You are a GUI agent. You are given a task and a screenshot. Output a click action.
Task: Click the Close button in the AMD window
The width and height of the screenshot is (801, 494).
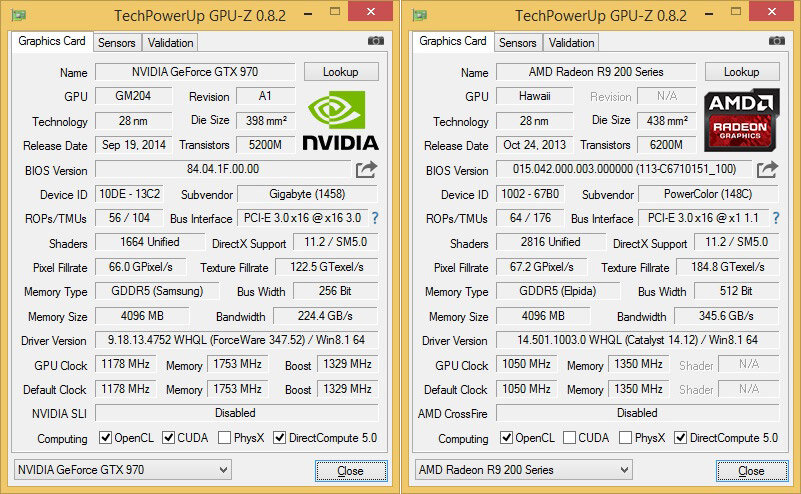pos(752,471)
